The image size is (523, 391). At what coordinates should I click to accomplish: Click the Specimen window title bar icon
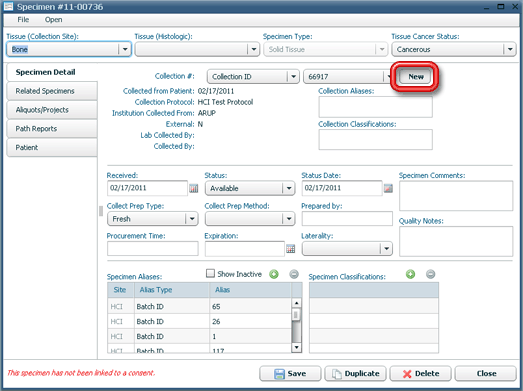(8, 6)
